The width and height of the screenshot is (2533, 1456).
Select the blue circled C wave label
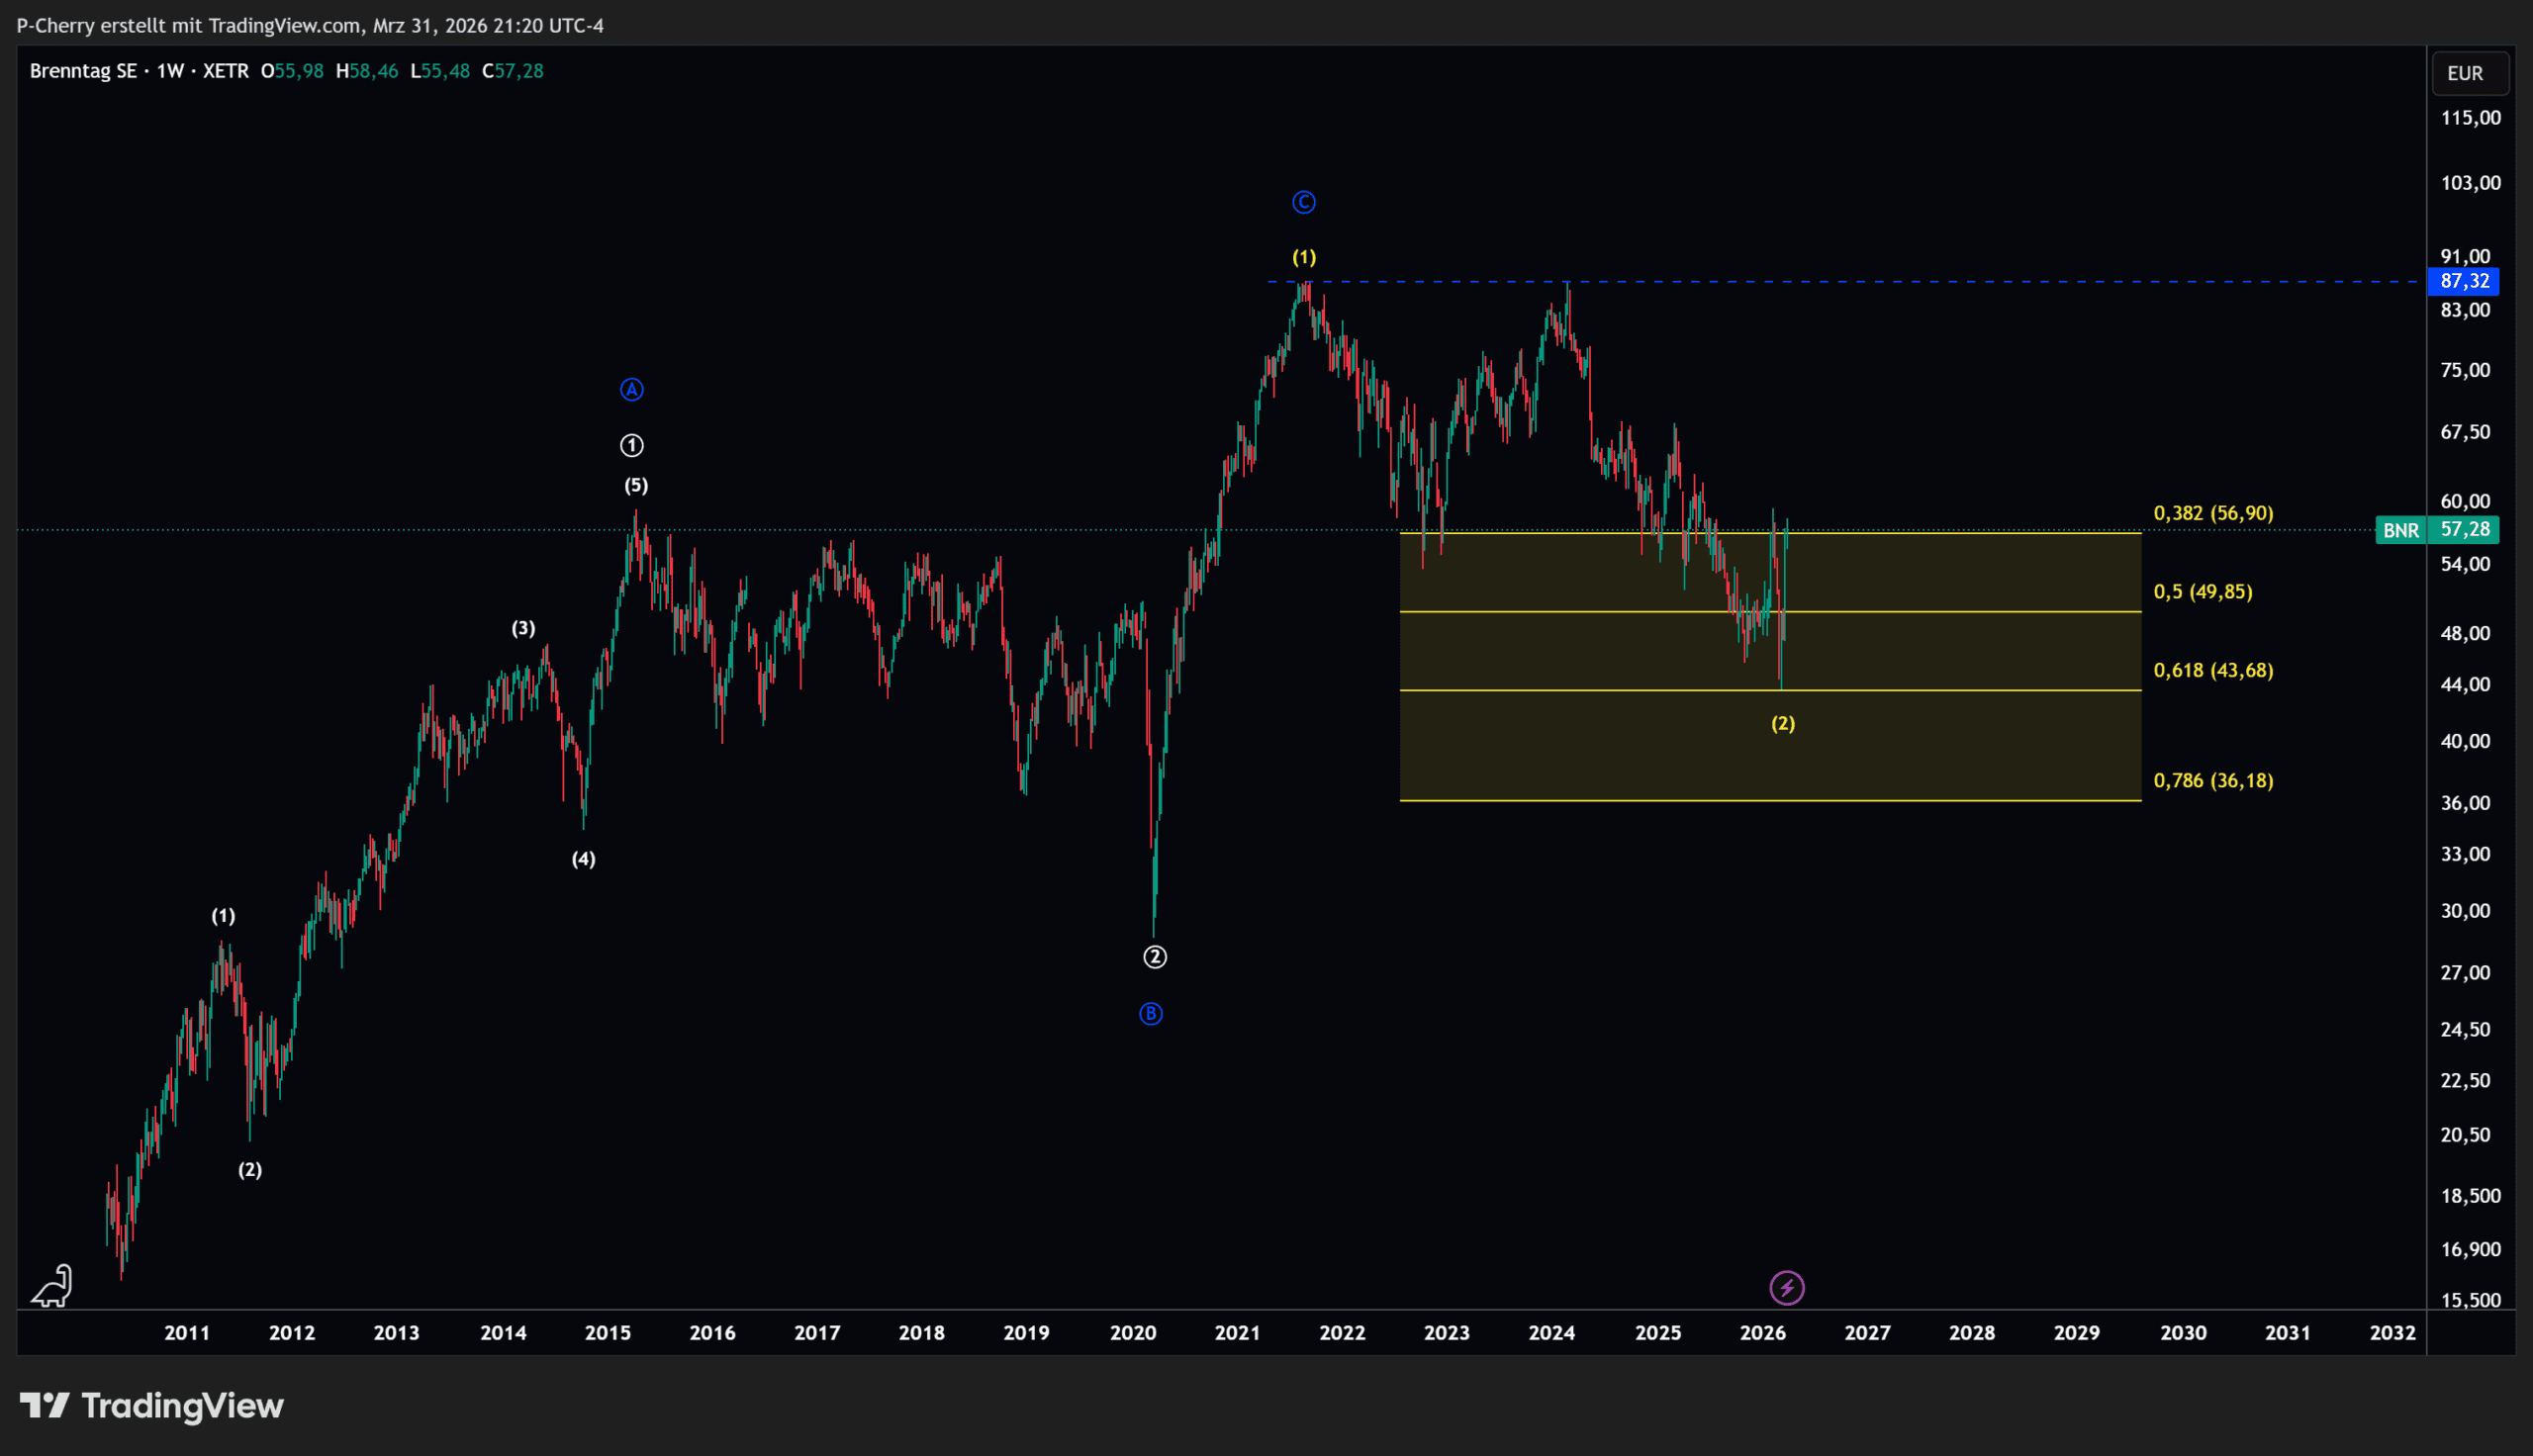click(1303, 202)
